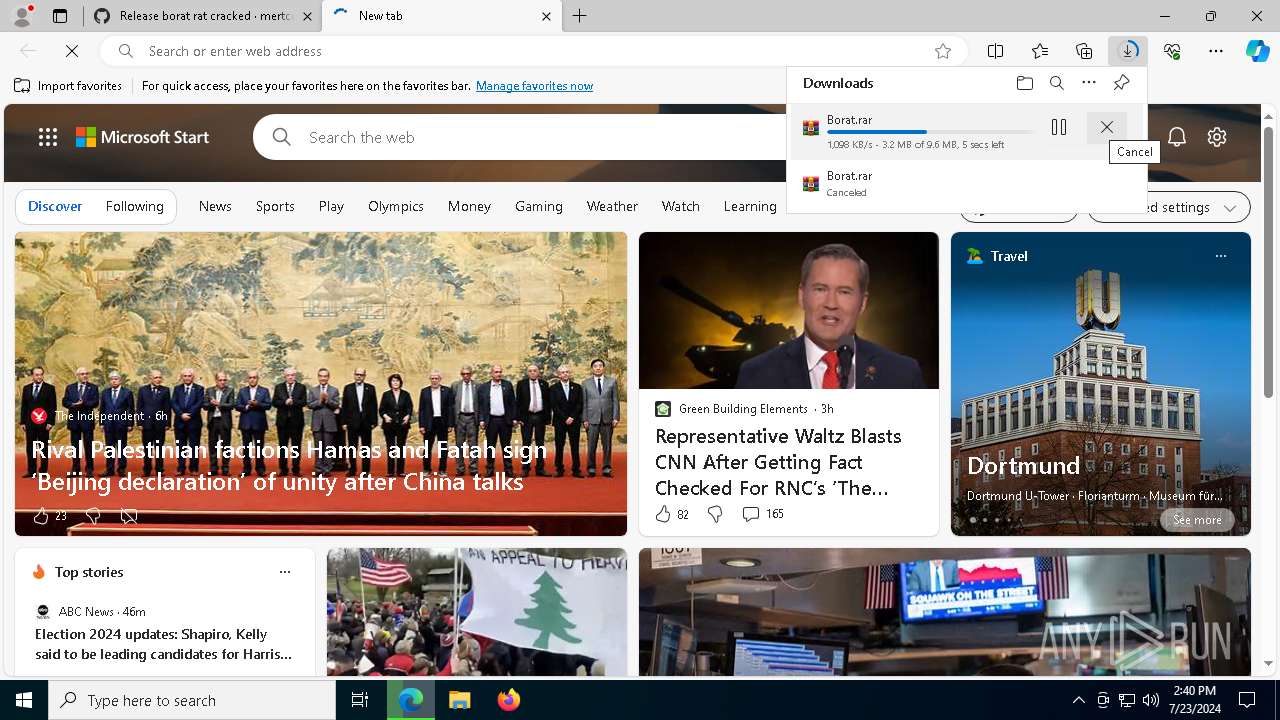Image resolution: width=1280 pixels, height=720 pixels.
Task: Open Manage favorites now link
Action: click(x=534, y=86)
